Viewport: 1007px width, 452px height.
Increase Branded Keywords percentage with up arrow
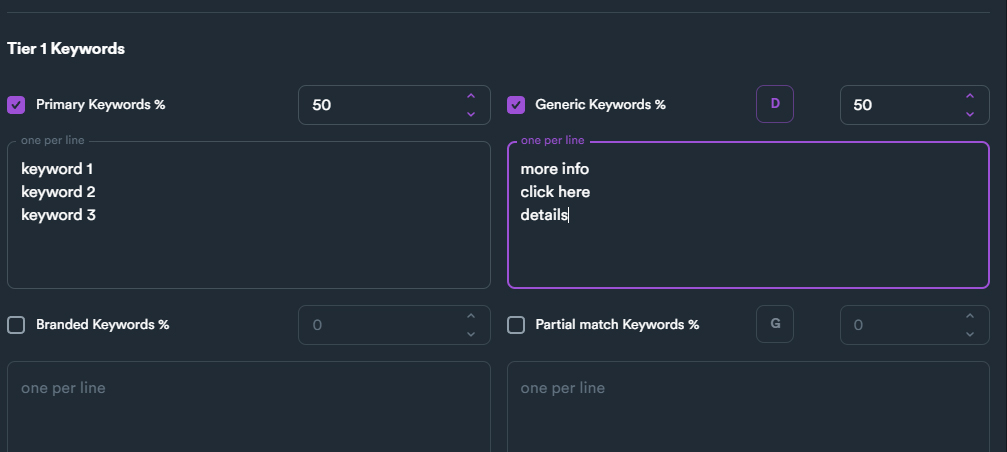(x=471, y=316)
